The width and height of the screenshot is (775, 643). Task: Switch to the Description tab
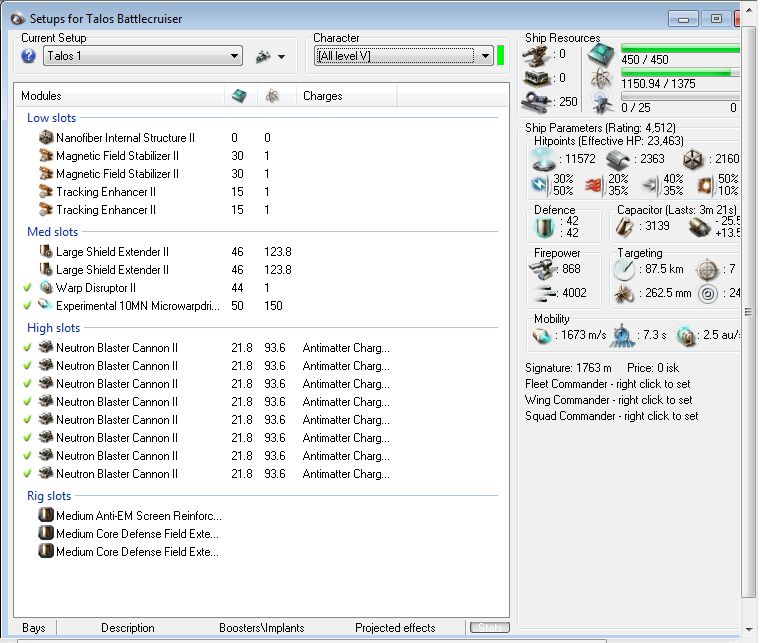point(128,628)
